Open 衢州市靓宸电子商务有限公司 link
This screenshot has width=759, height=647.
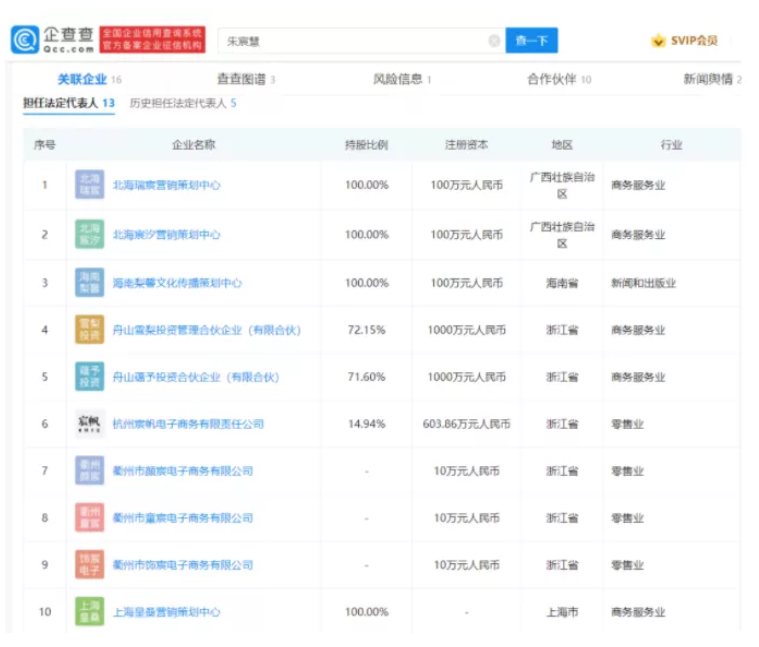pyautogui.click(x=182, y=471)
